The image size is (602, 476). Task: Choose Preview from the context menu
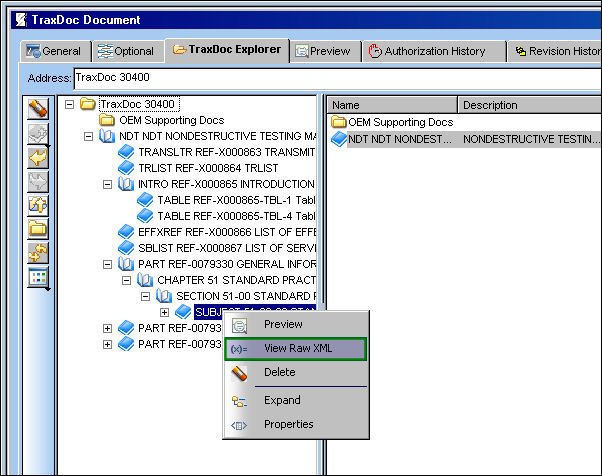296,324
